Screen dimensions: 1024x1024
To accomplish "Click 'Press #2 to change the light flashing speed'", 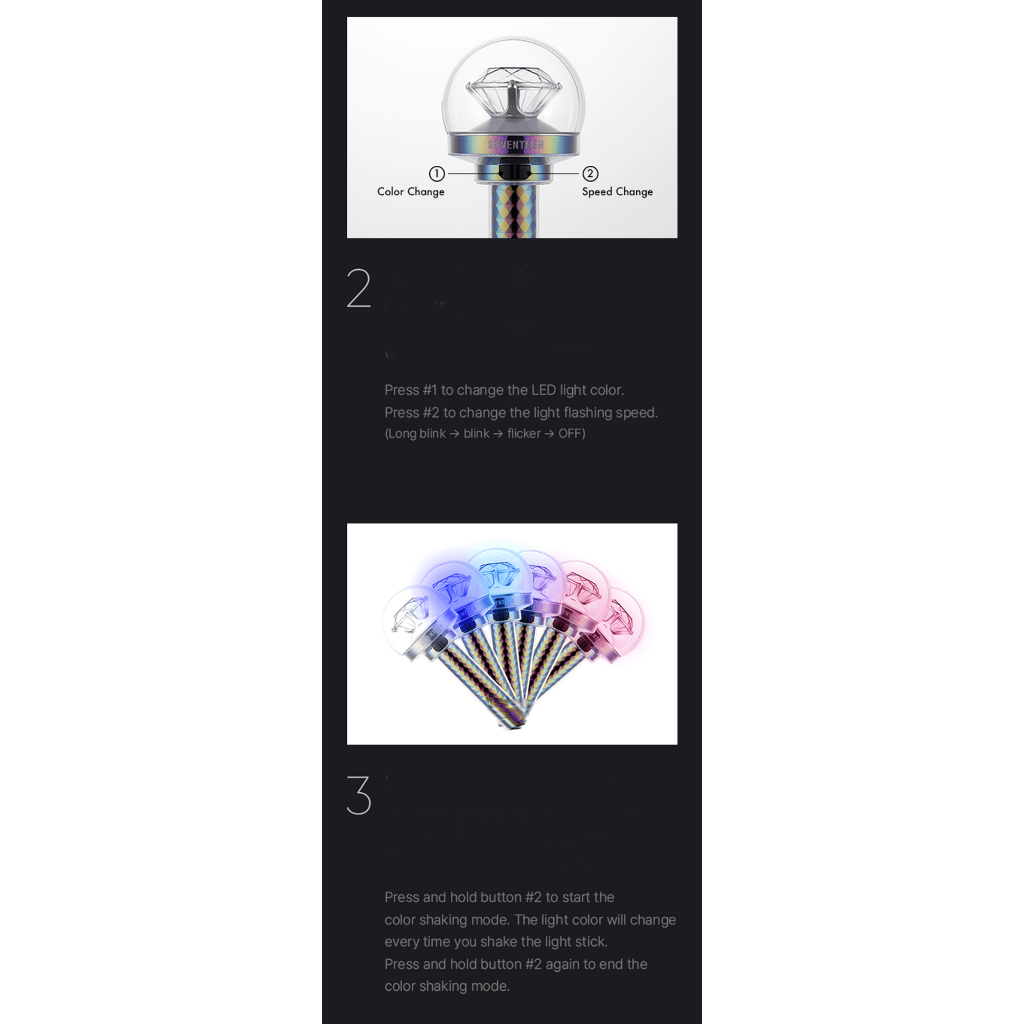I will (x=521, y=413).
